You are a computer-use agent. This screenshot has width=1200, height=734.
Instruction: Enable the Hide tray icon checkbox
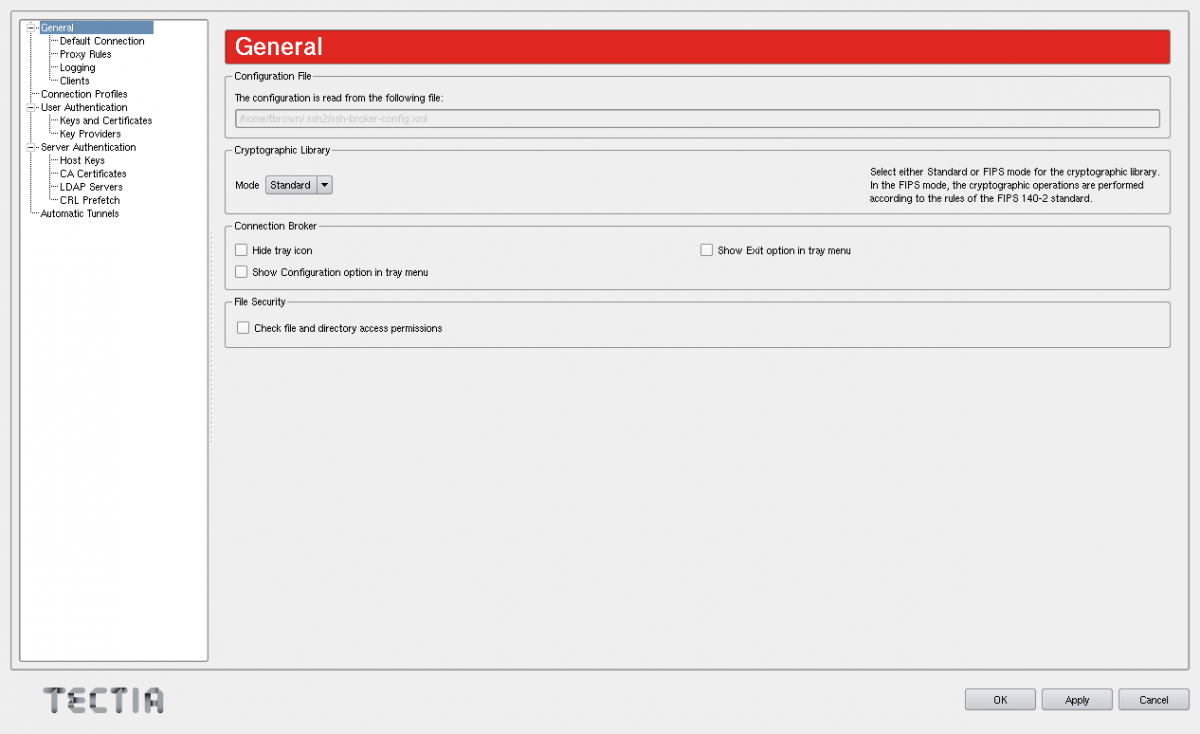241,250
